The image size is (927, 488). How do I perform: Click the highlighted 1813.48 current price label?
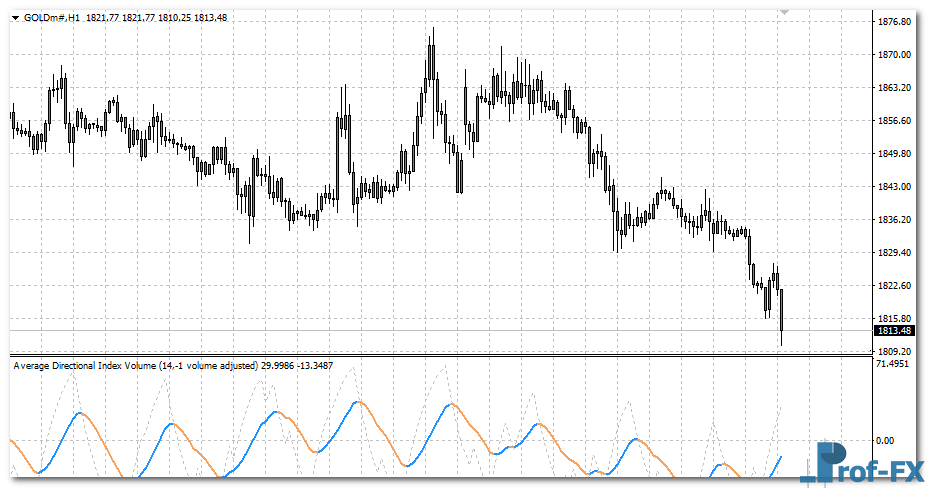893,331
